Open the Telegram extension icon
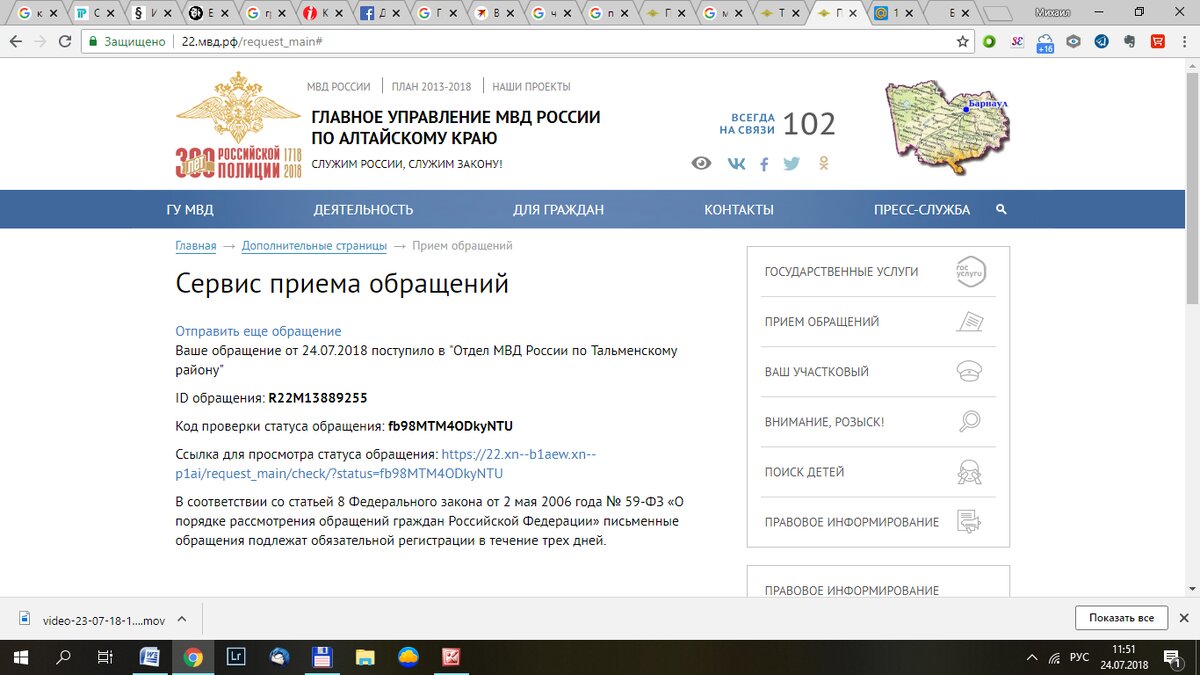Screen dimensions: 1200x675 coord(1101,41)
